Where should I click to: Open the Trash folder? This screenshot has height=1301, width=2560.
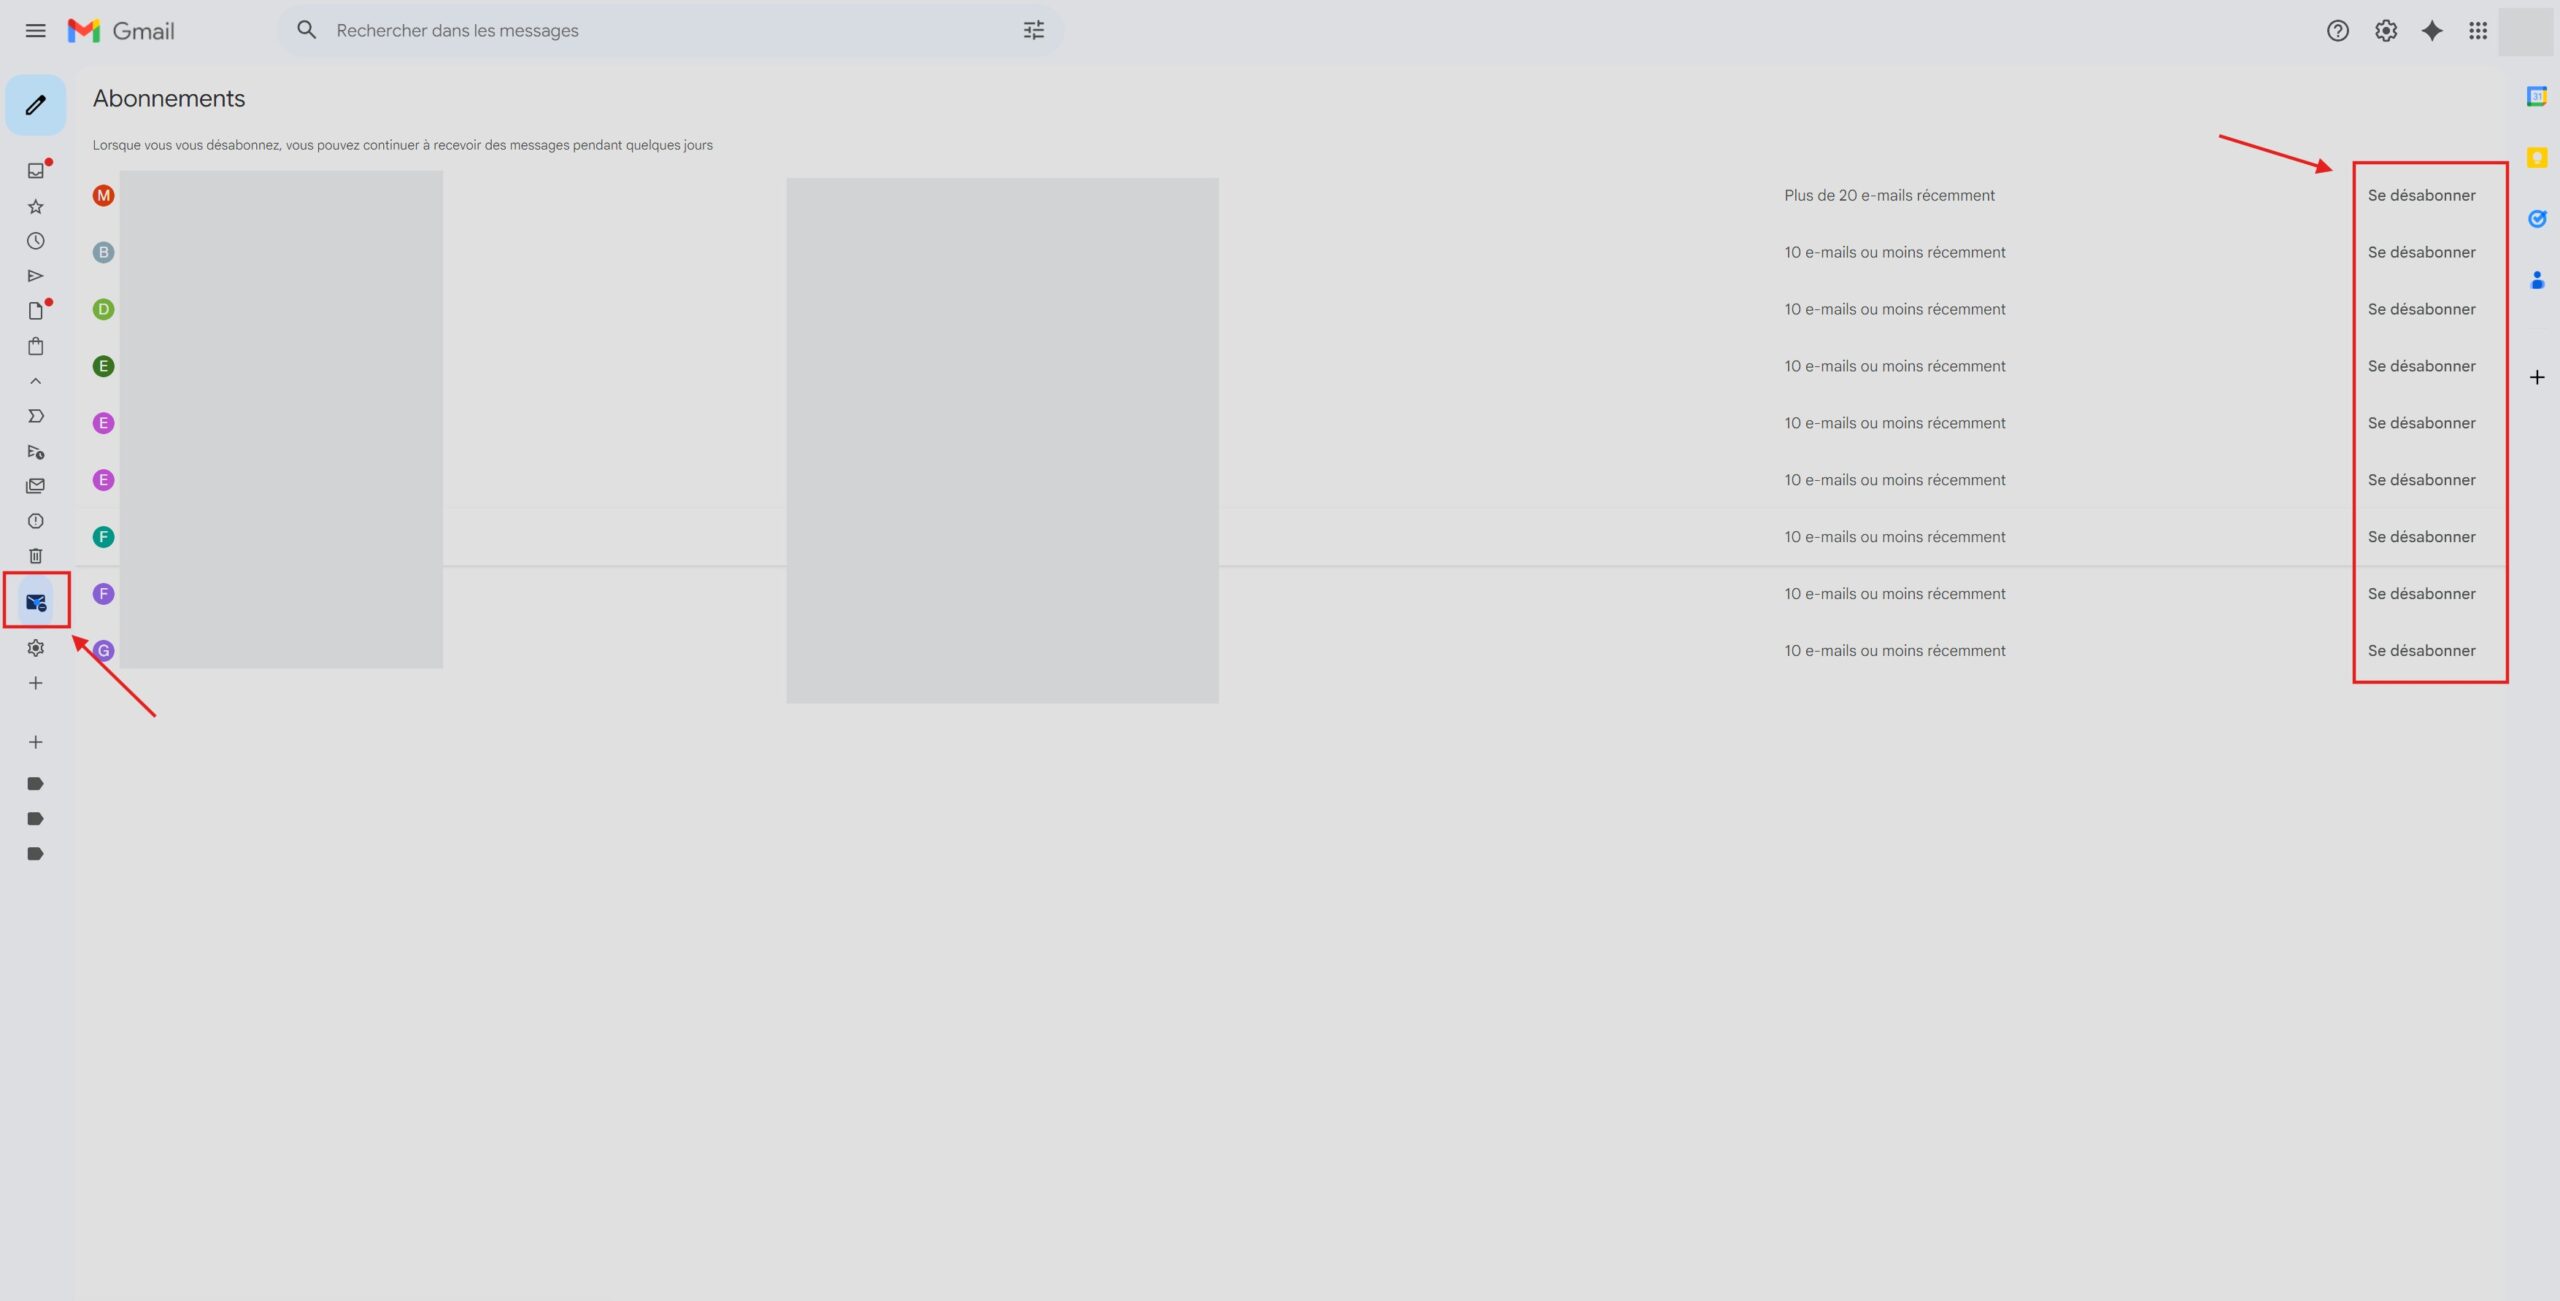(35, 555)
